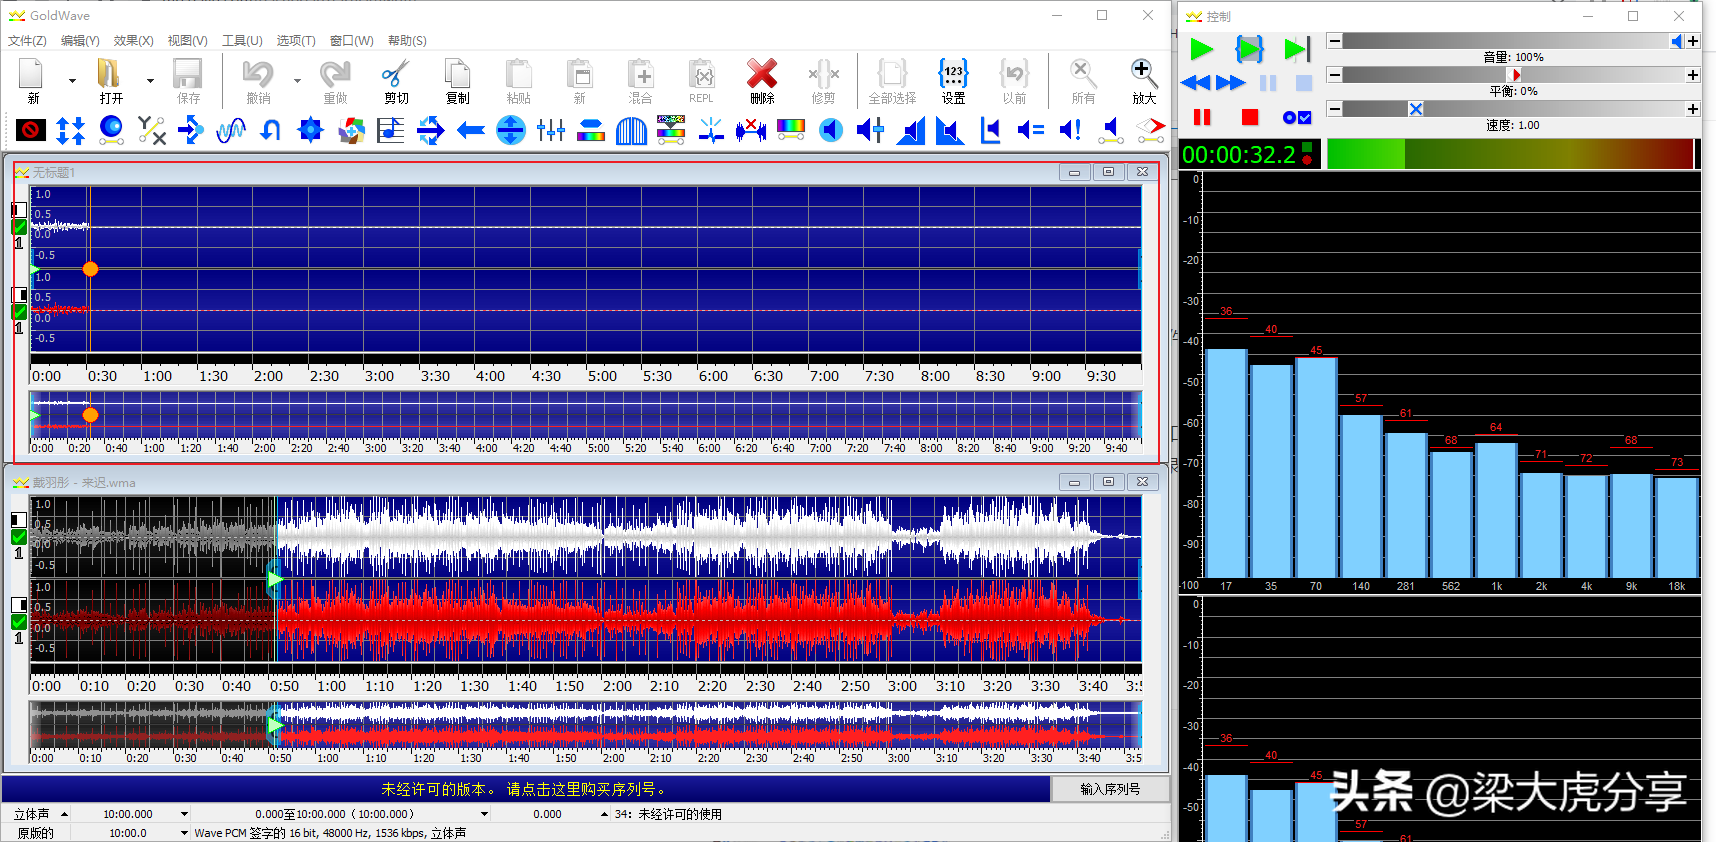The image size is (1716, 842).
Task: Open the 编辑(Y) menu
Action: coord(80,41)
